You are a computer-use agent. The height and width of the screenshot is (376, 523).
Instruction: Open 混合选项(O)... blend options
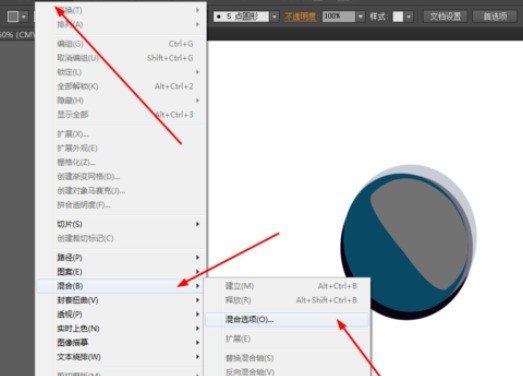click(287, 320)
